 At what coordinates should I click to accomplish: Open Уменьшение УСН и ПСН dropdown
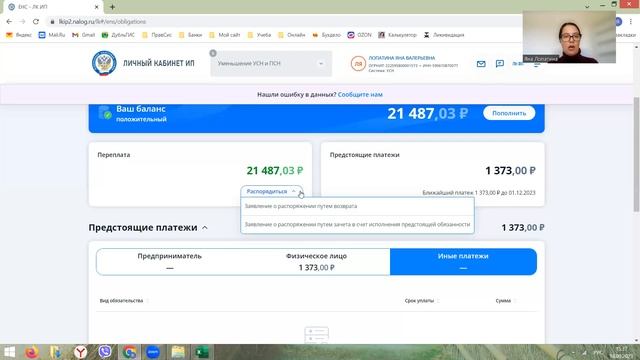click(271, 64)
